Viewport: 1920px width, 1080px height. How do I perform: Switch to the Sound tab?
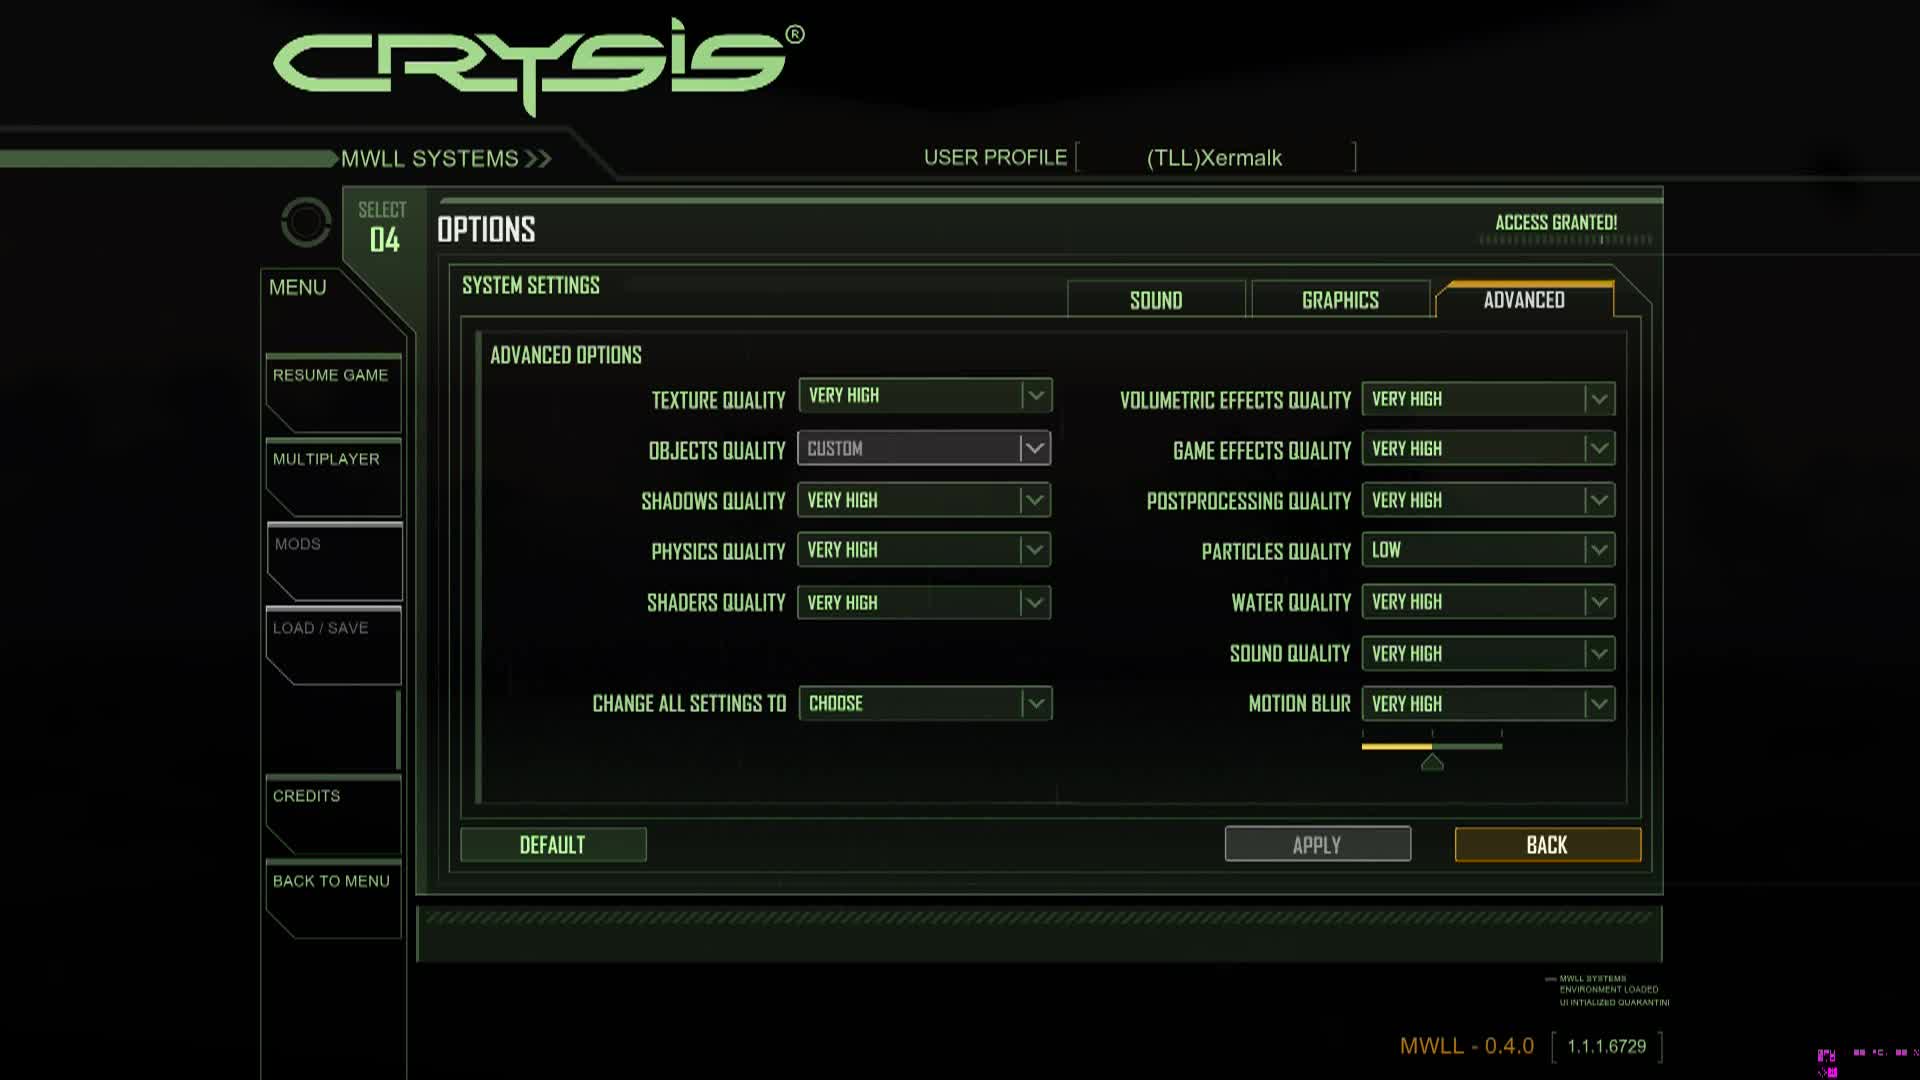[1156, 300]
